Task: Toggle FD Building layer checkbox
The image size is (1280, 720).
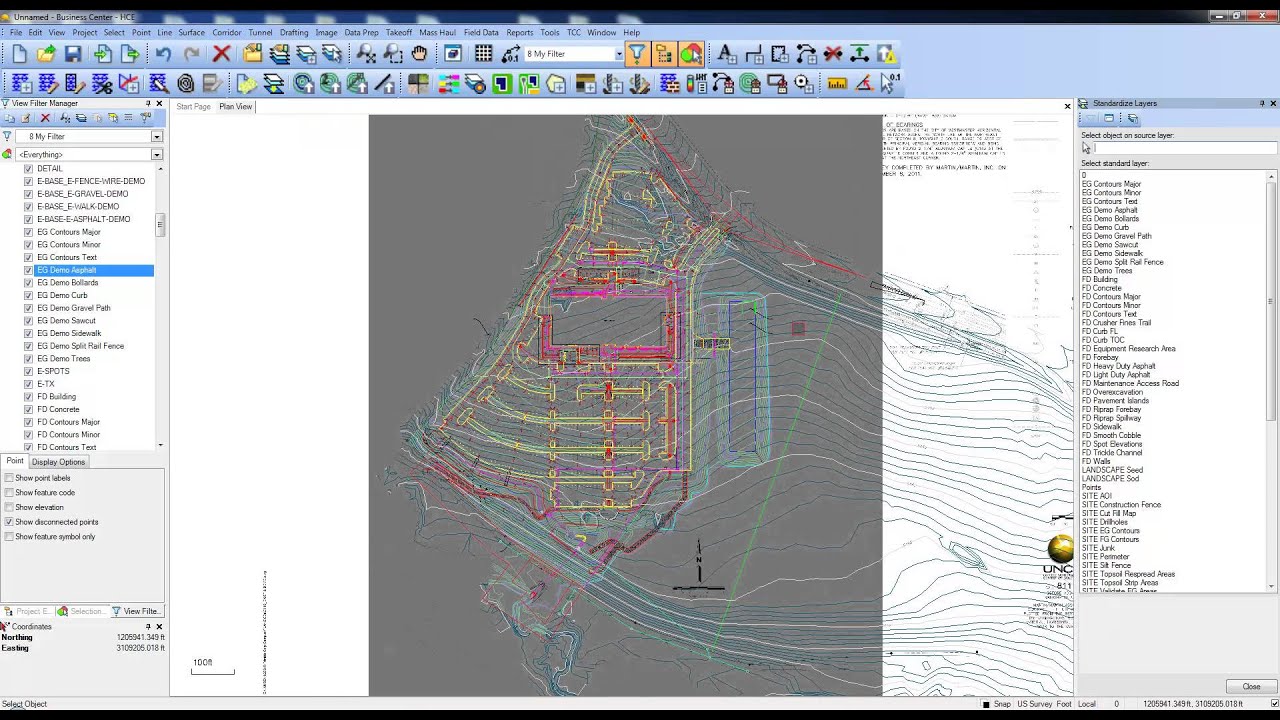Action: pos(28,397)
